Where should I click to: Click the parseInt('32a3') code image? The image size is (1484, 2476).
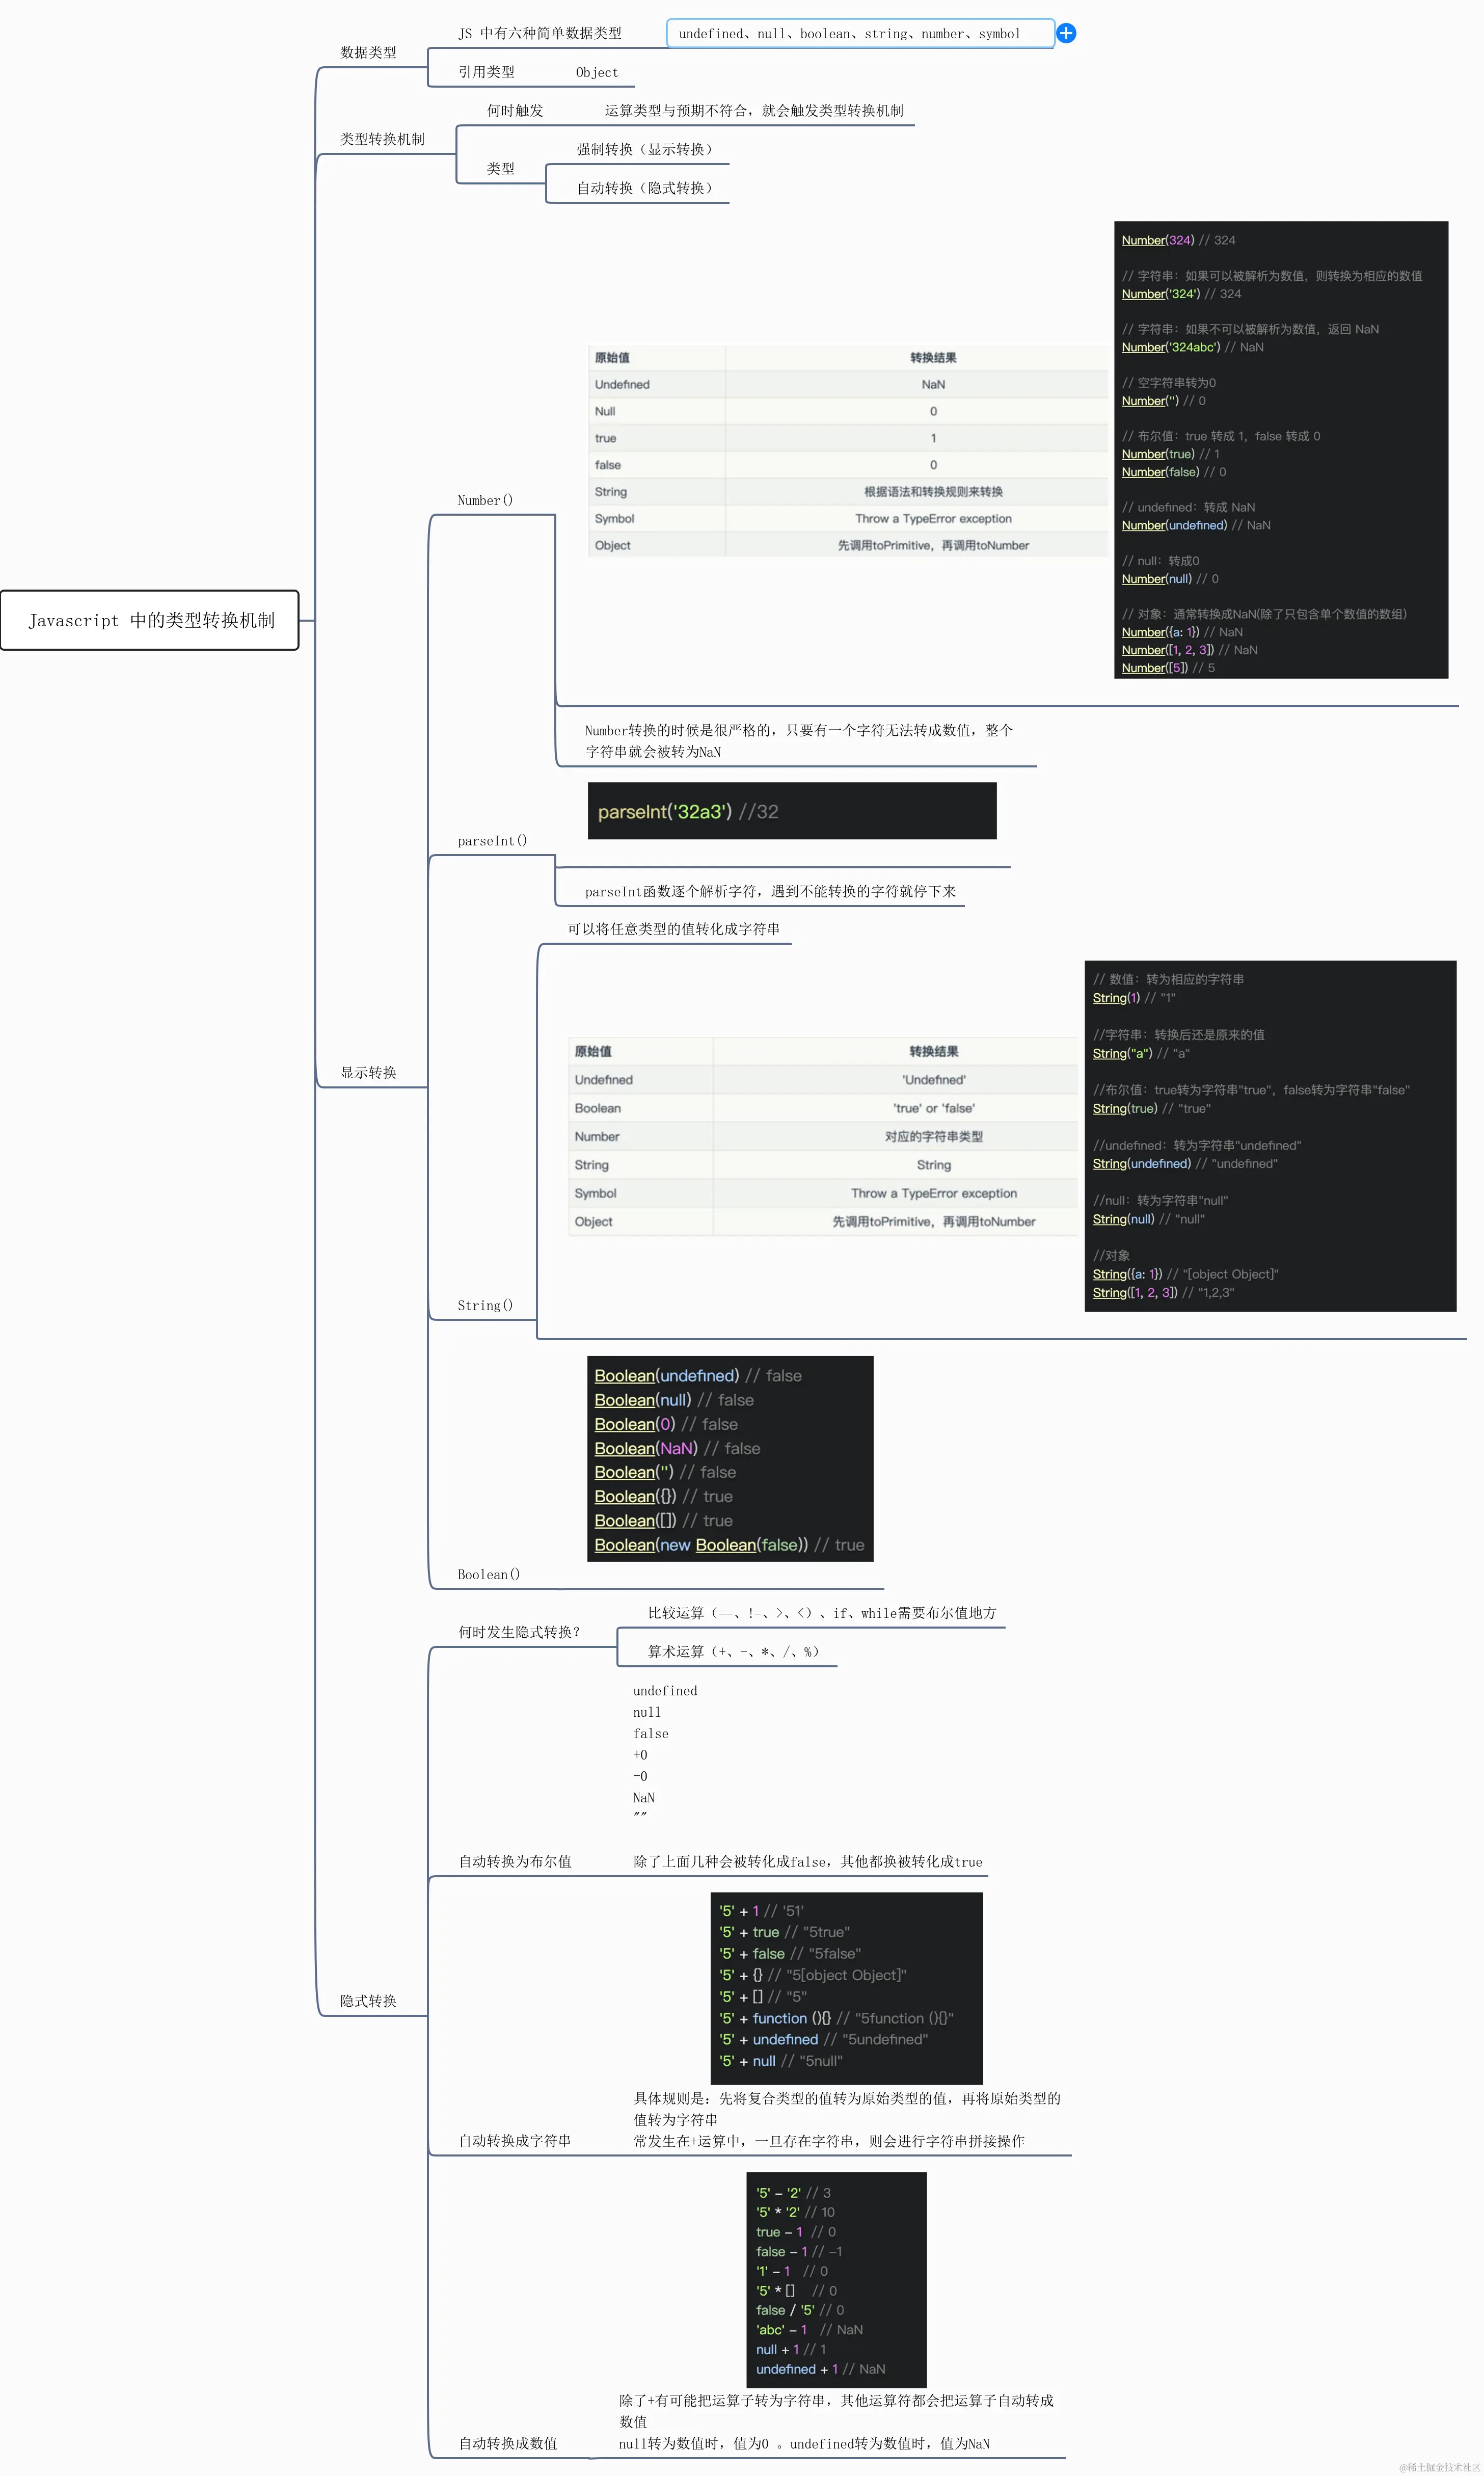(791, 811)
